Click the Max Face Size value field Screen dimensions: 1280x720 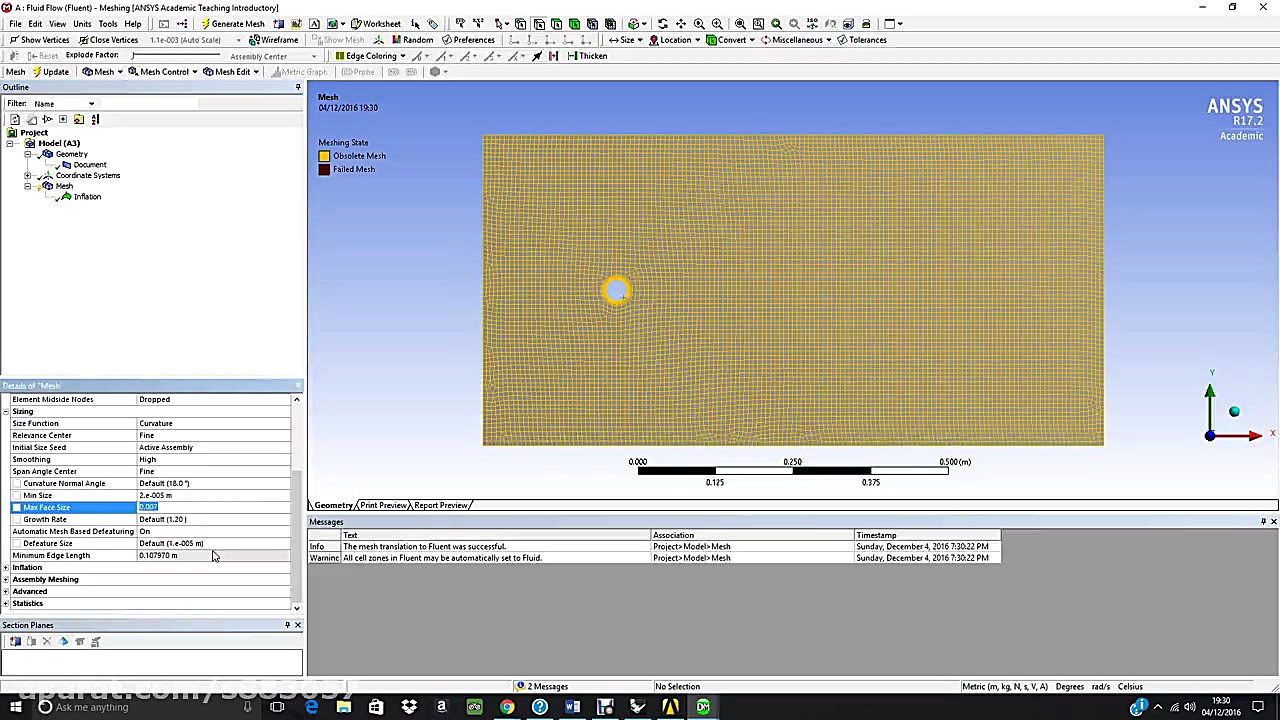coord(214,507)
